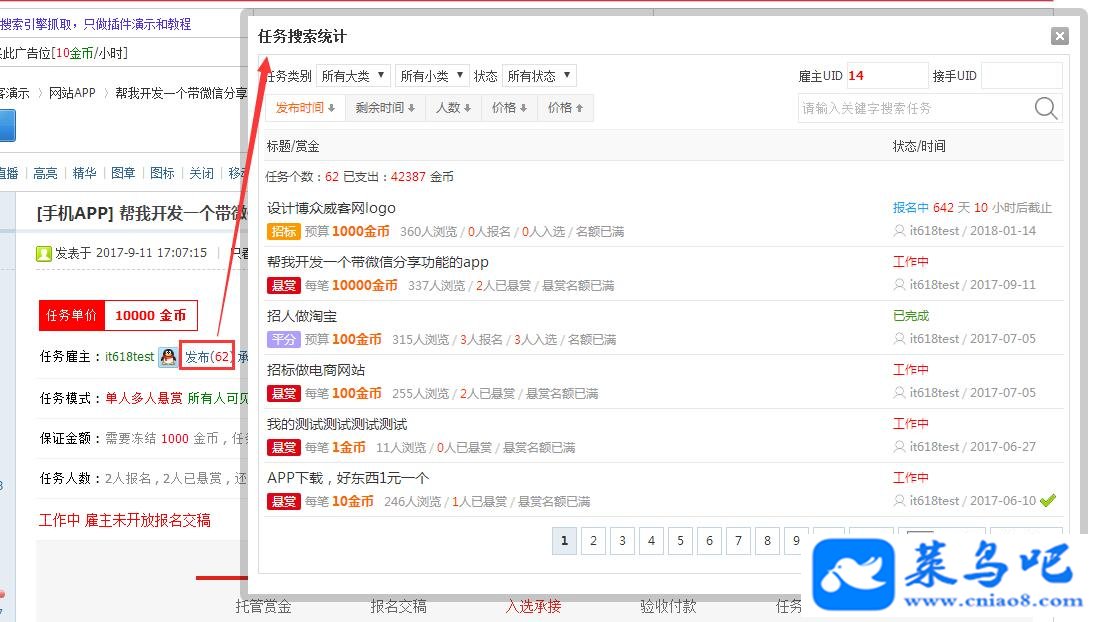Image resolution: width=1096 pixels, height=622 pixels.
Task: Click the green checkmark on APP下载 row
Action: (1048, 500)
